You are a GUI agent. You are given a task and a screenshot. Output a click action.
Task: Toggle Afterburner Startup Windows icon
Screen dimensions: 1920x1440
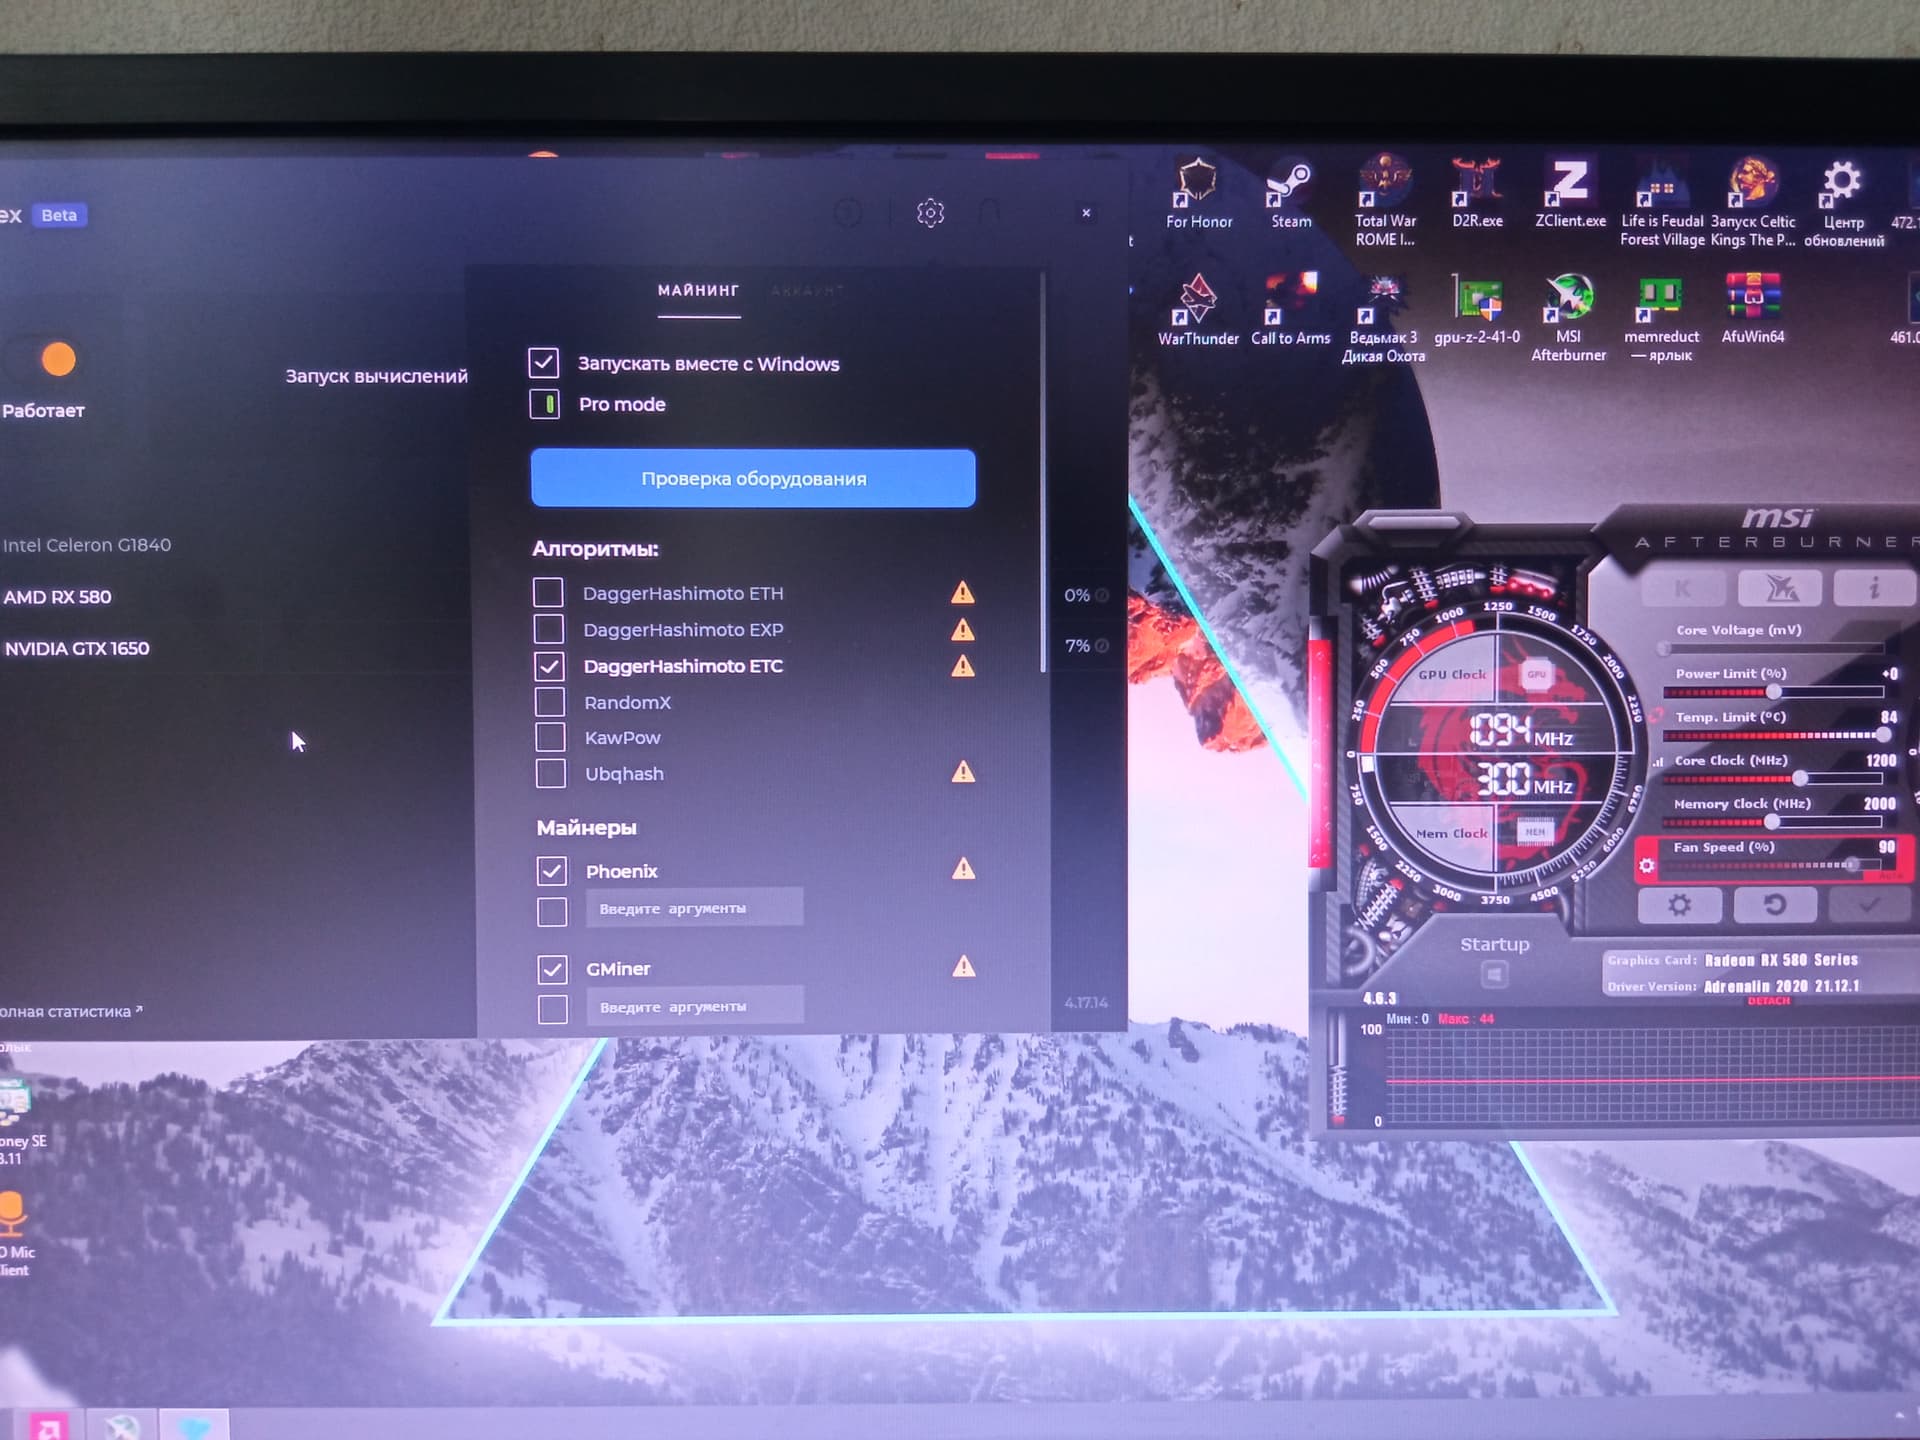click(x=1494, y=974)
